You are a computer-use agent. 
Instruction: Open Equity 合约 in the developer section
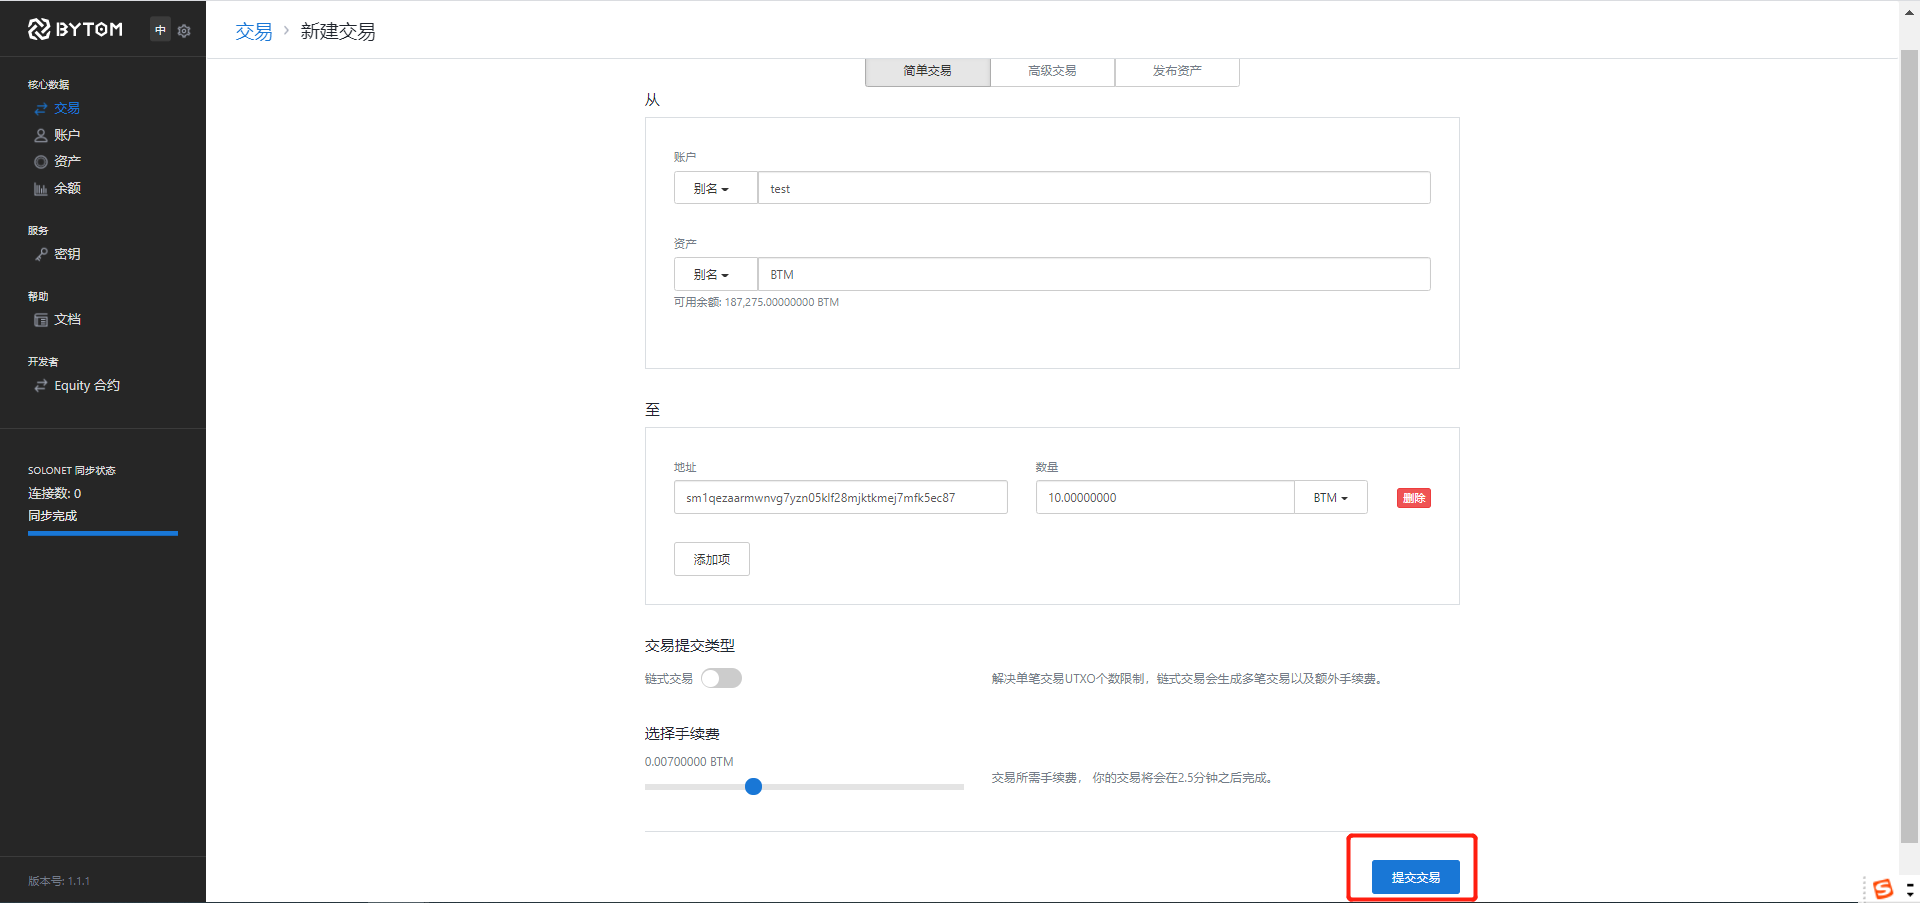tap(87, 385)
